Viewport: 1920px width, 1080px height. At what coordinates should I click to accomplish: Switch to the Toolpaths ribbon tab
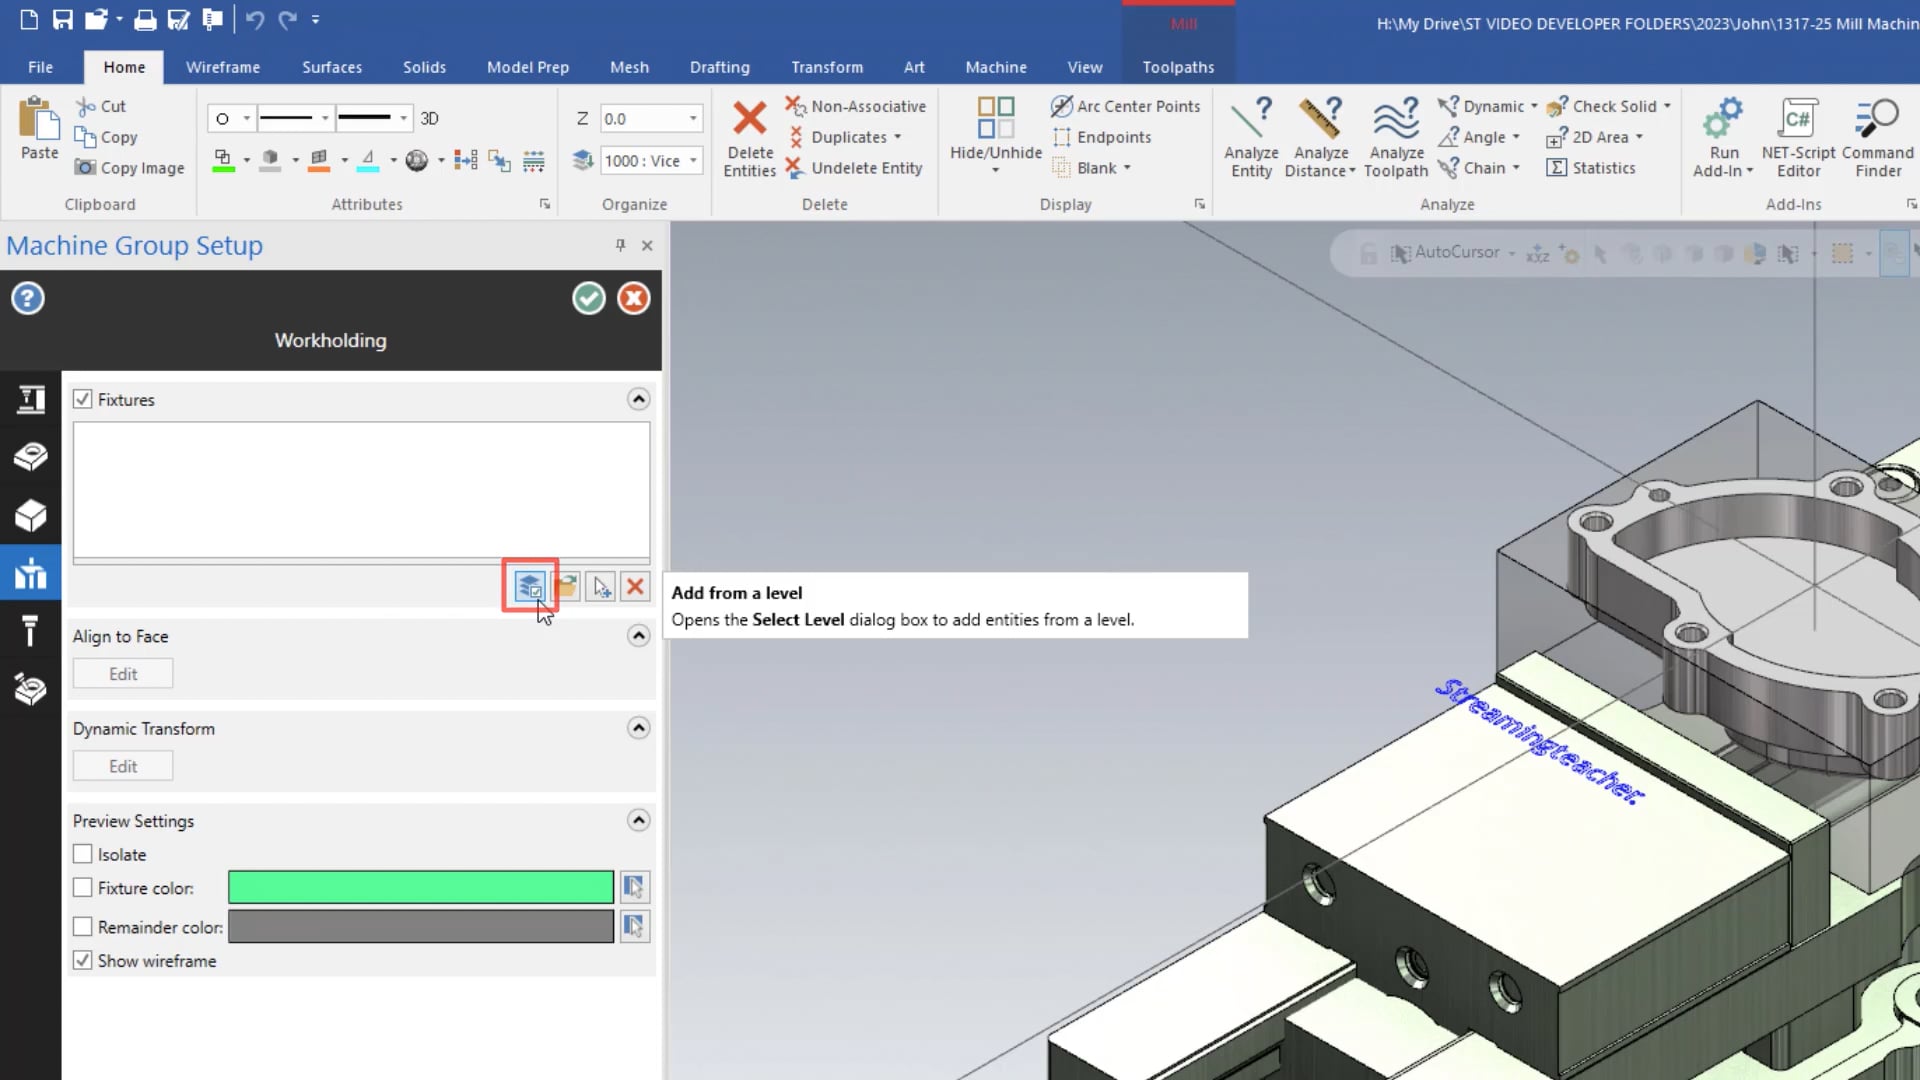[x=1178, y=66]
